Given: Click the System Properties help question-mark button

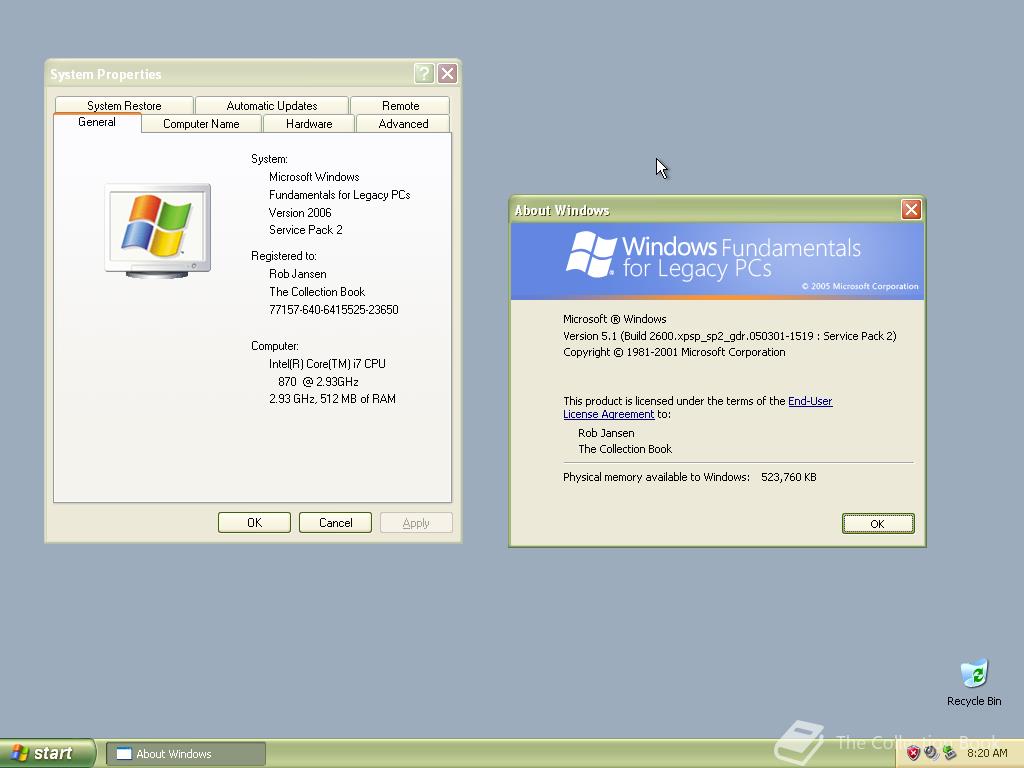Looking at the screenshot, I should click(x=424, y=73).
